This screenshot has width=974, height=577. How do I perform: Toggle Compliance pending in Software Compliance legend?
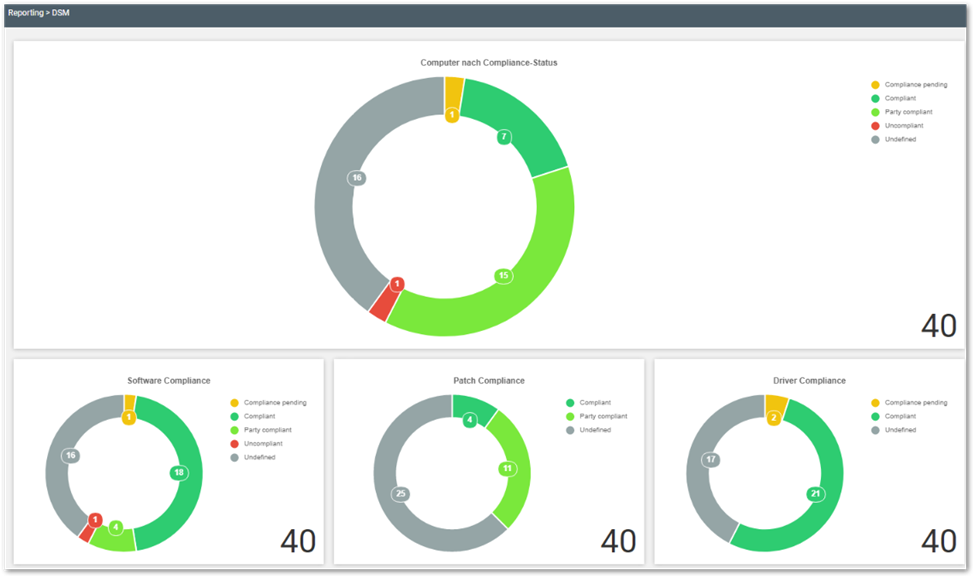tap(268, 402)
